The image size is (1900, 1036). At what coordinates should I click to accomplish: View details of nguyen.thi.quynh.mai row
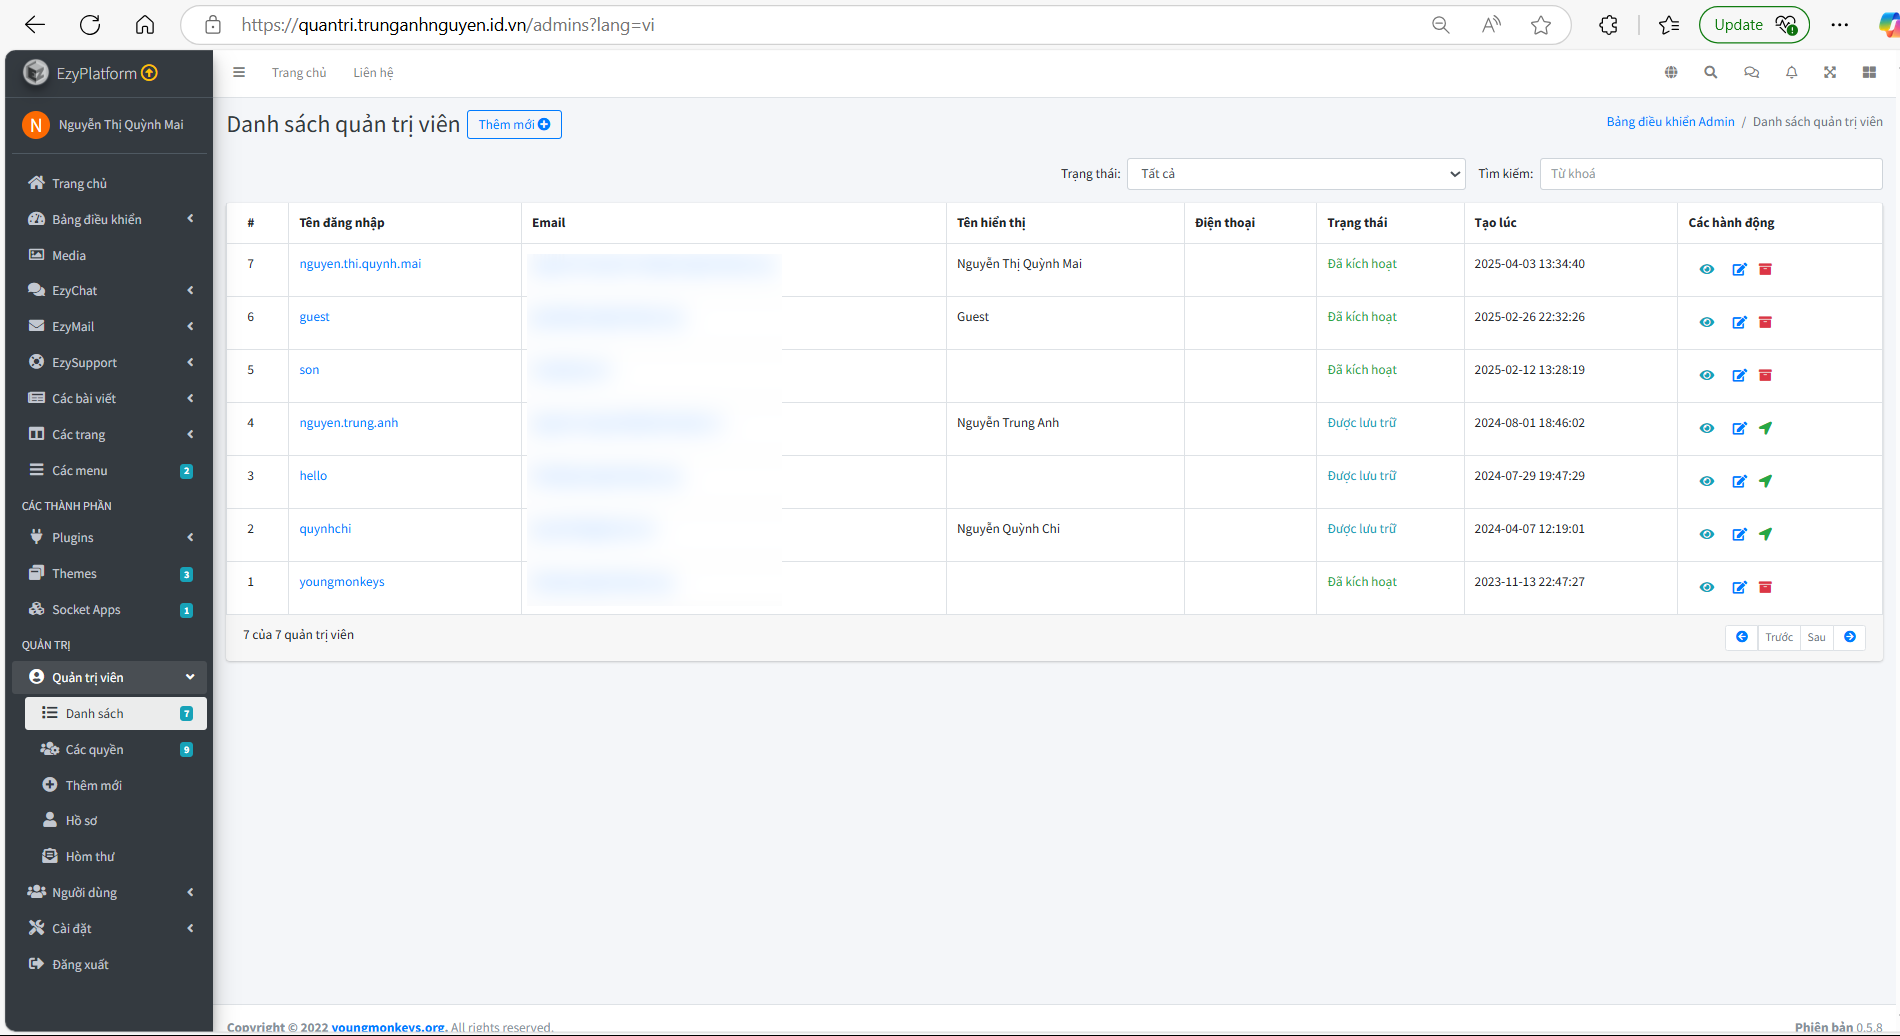1707,270
